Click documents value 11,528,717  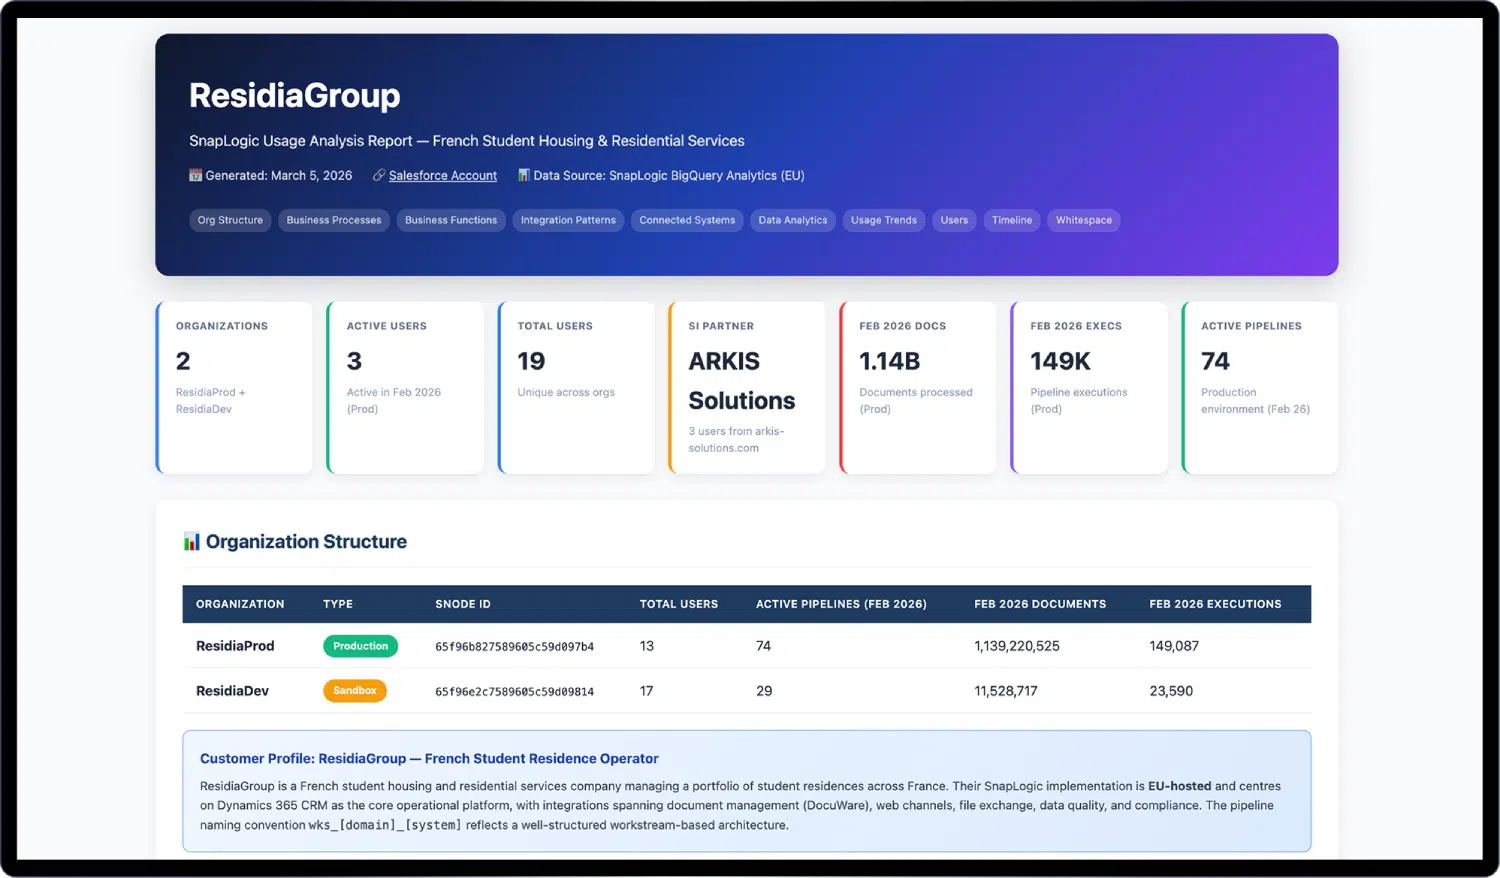point(1006,691)
